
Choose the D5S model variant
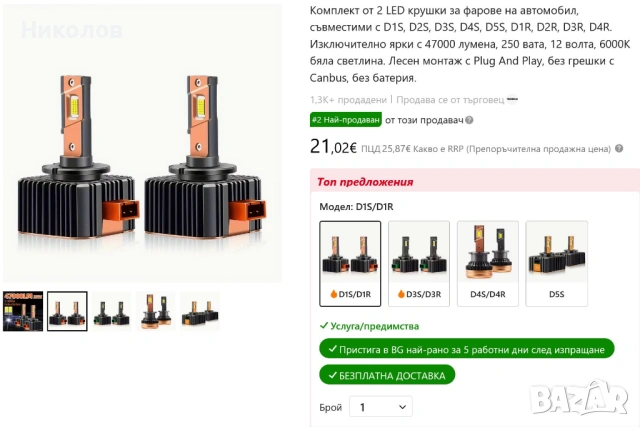point(557,264)
